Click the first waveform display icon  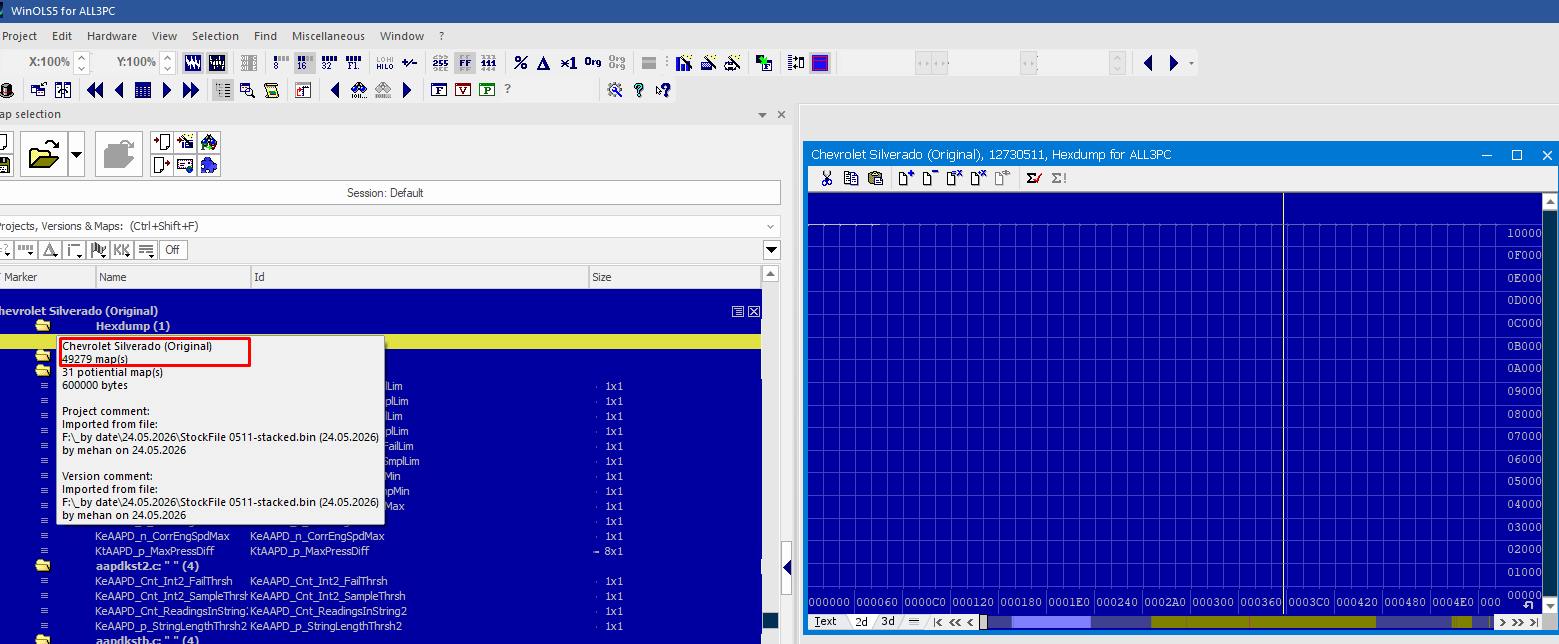[x=193, y=63]
